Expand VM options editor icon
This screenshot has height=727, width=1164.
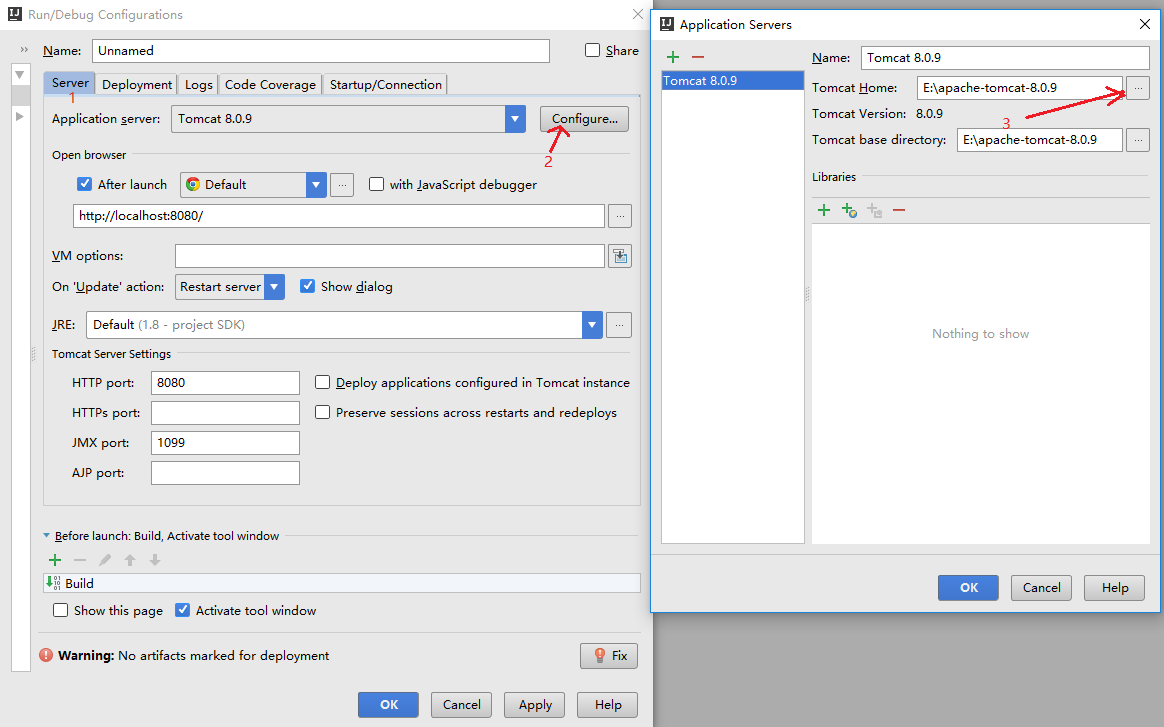(620, 256)
